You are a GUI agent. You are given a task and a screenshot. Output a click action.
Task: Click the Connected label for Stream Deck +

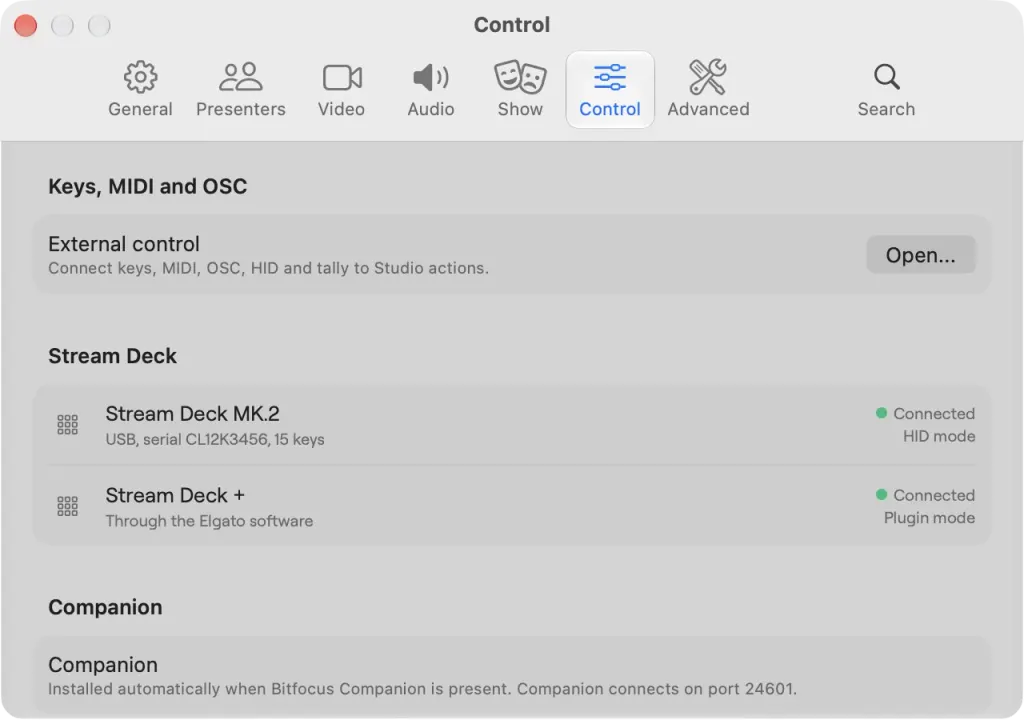coord(934,495)
